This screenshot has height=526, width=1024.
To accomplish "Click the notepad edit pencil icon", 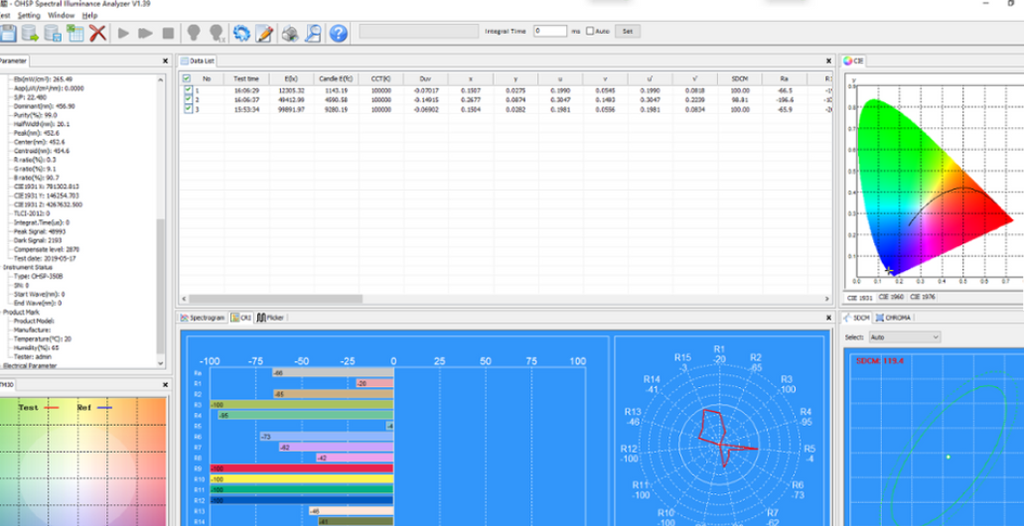I will pos(264,33).
